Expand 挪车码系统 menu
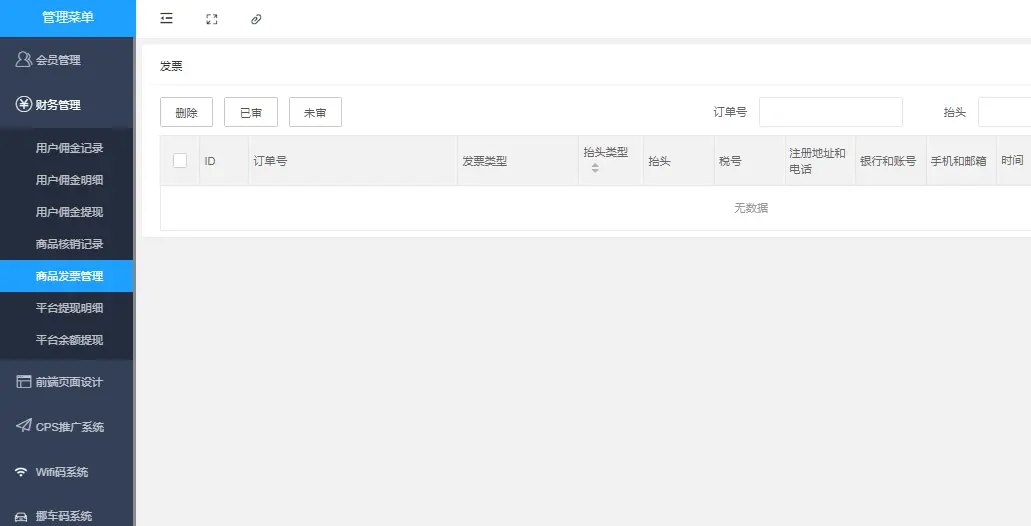This screenshot has width=1031, height=526. click(x=66, y=515)
